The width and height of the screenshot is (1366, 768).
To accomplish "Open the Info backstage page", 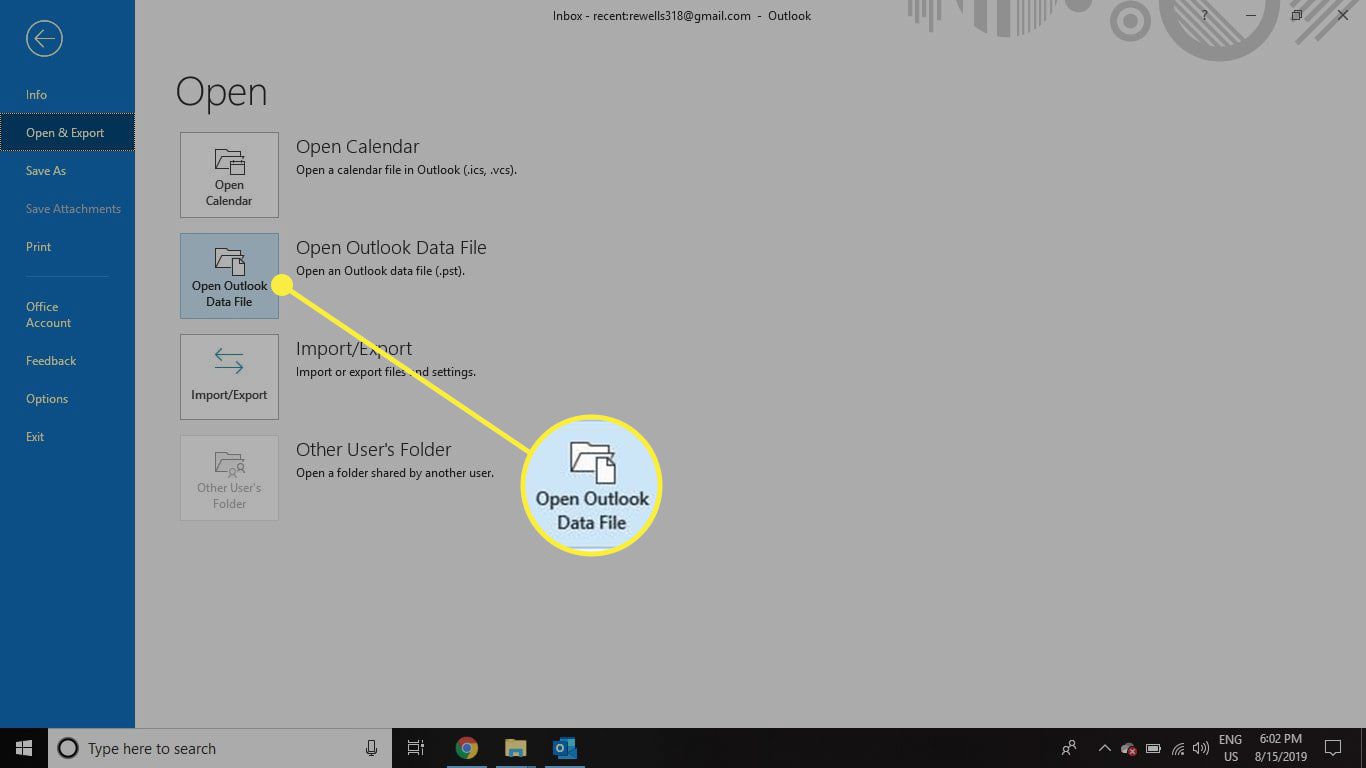I will (36, 95).
